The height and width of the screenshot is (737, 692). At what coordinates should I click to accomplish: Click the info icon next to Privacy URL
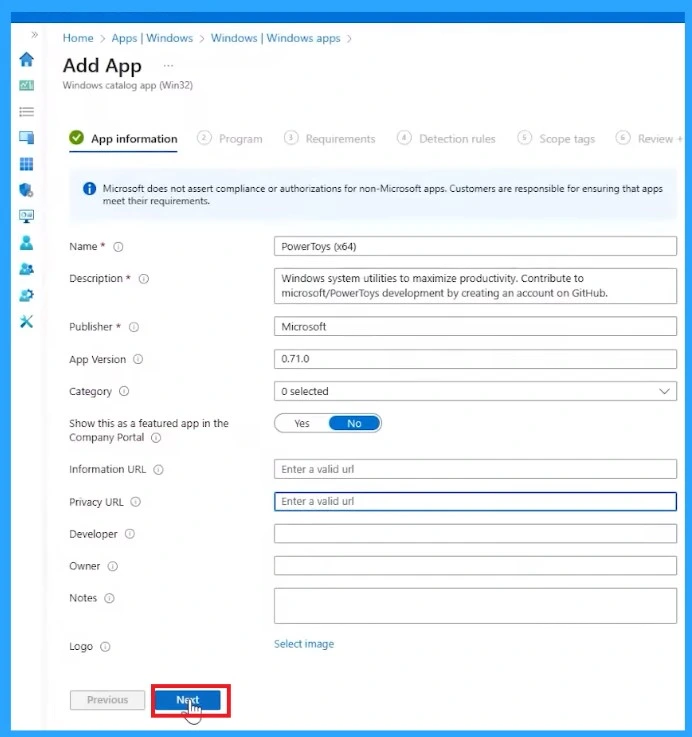point(135,502)
